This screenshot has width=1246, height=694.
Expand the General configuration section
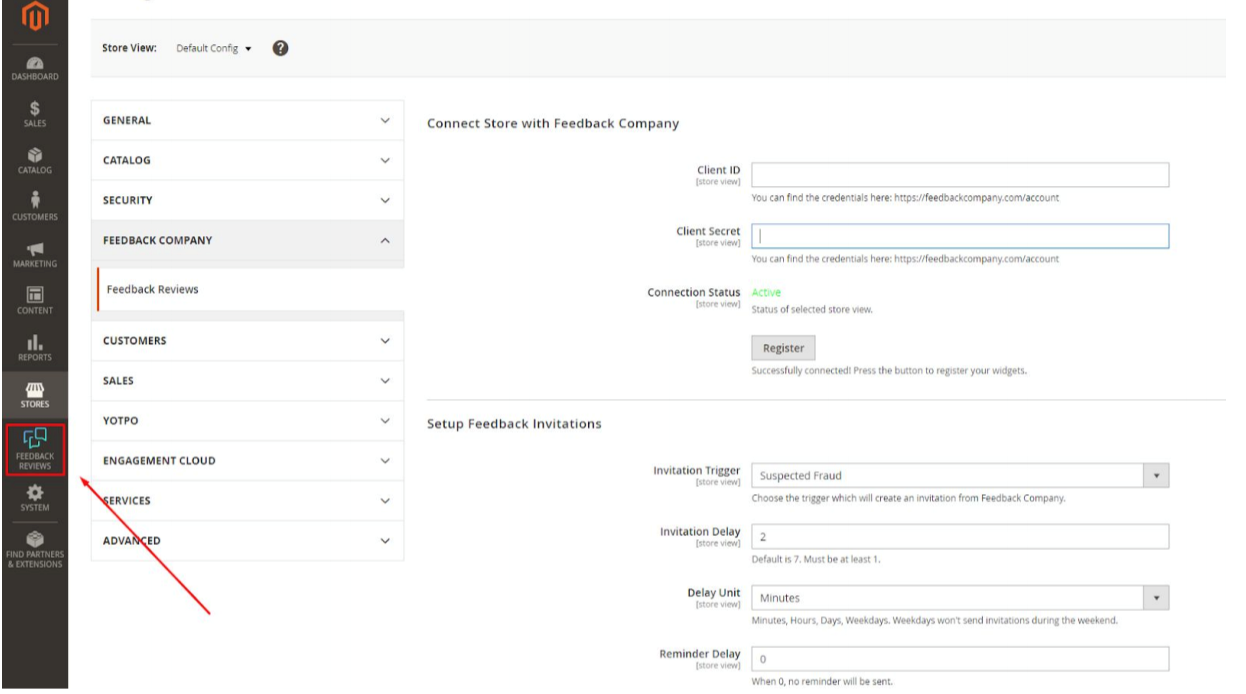(x=247, y=120)
